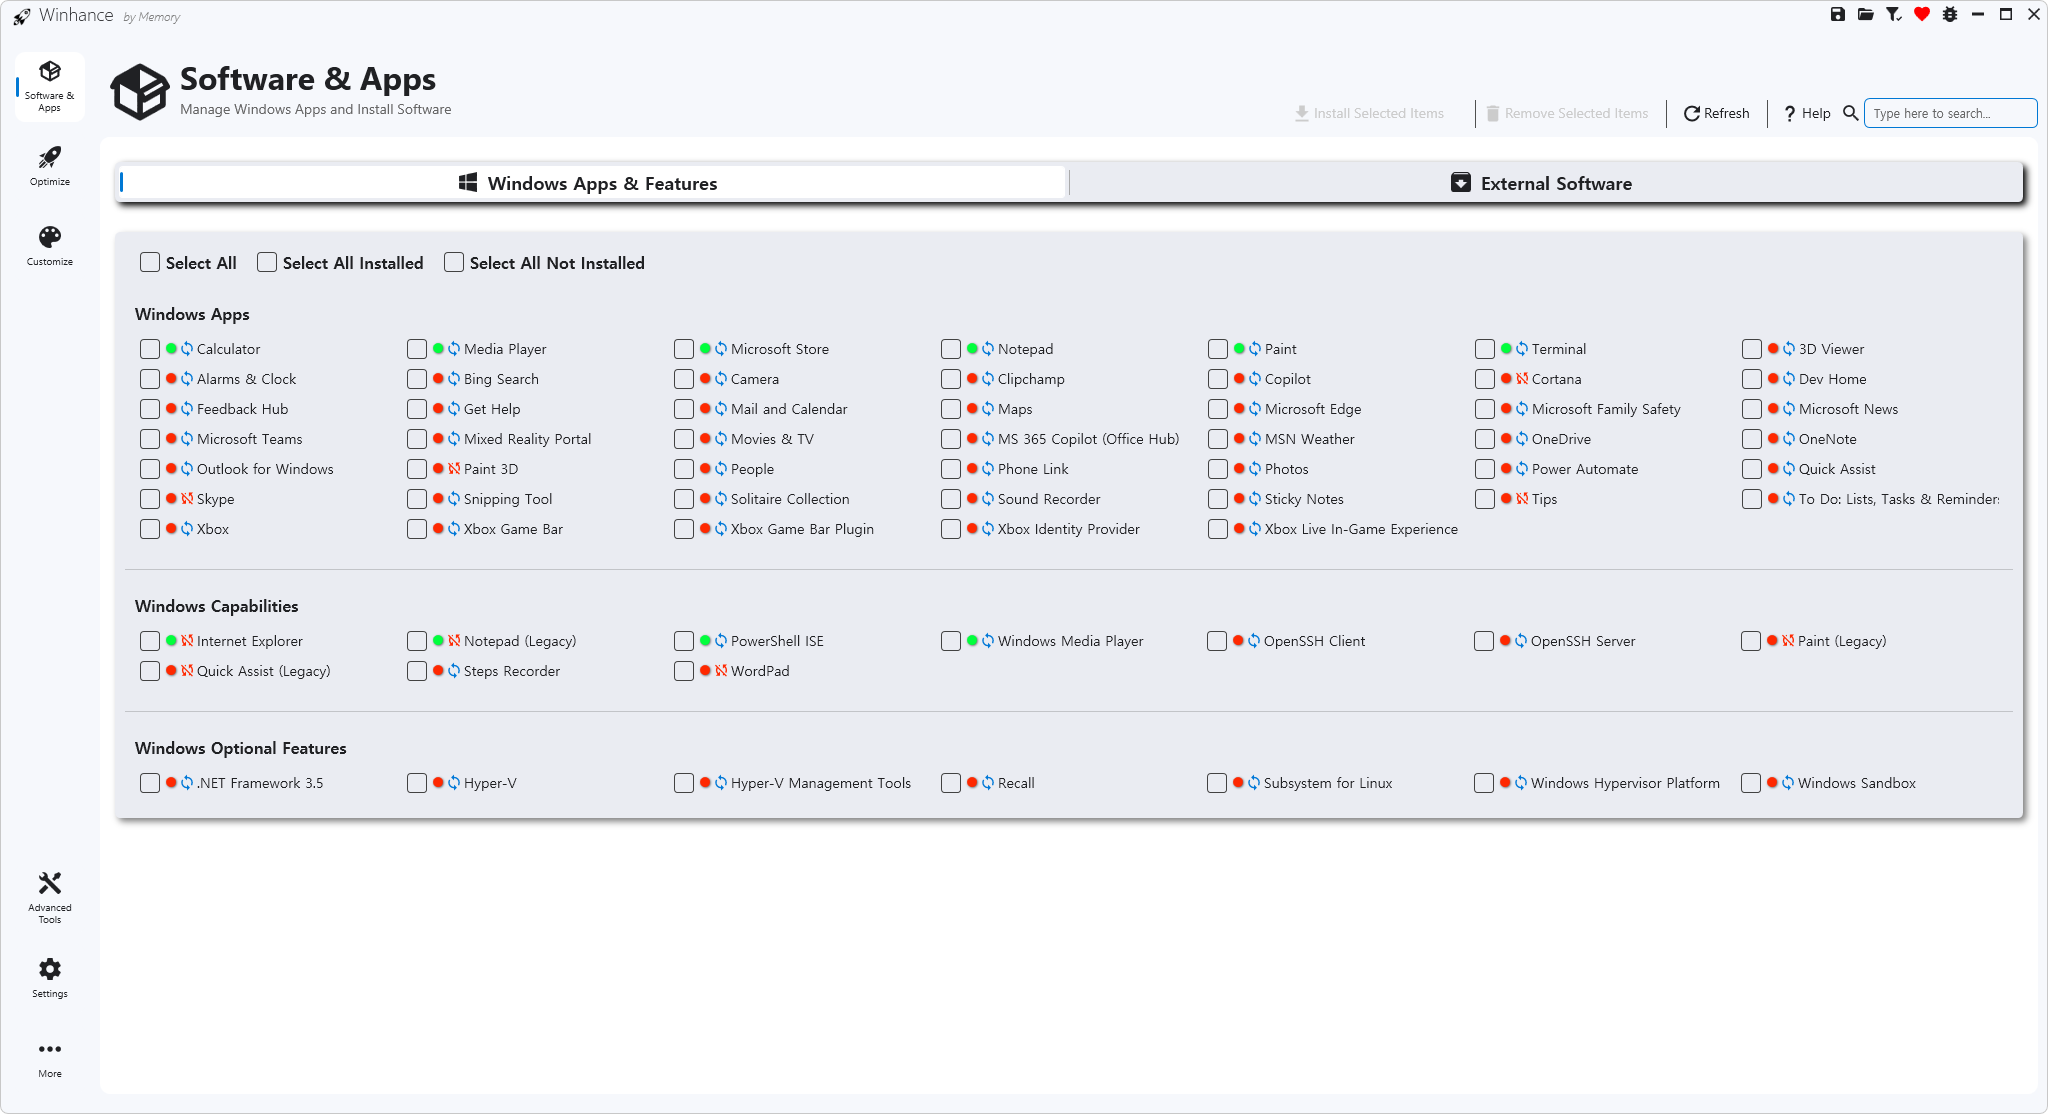This screenshot has height=1114, width=2048.
Task: Check Select All Not Installed box
Action: [454, 262]
